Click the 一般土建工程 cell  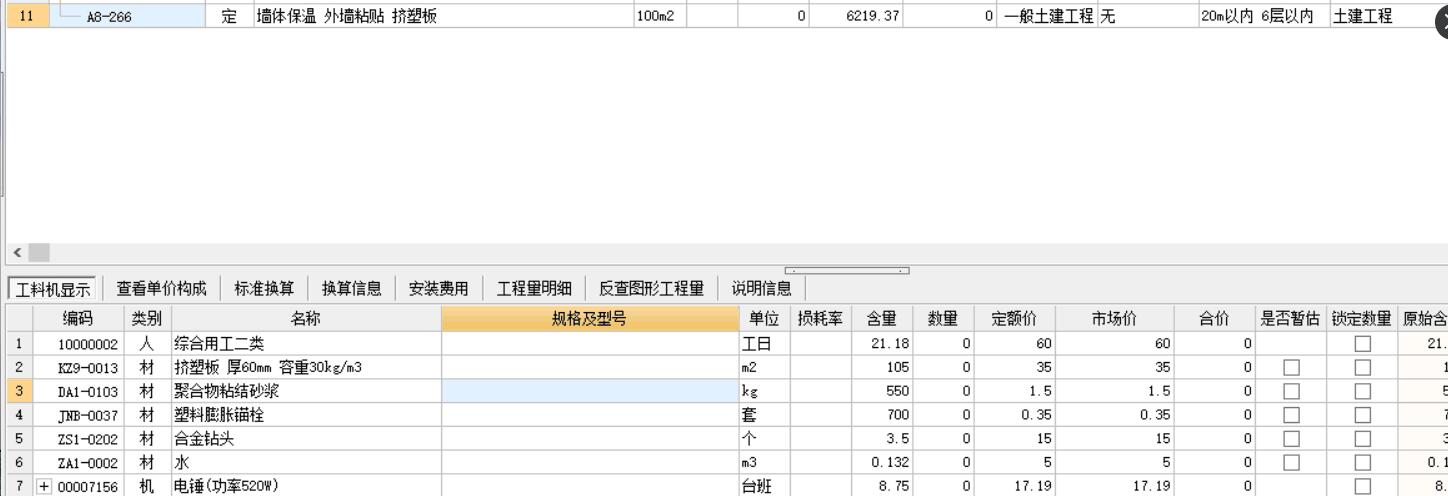point(1046,16)
